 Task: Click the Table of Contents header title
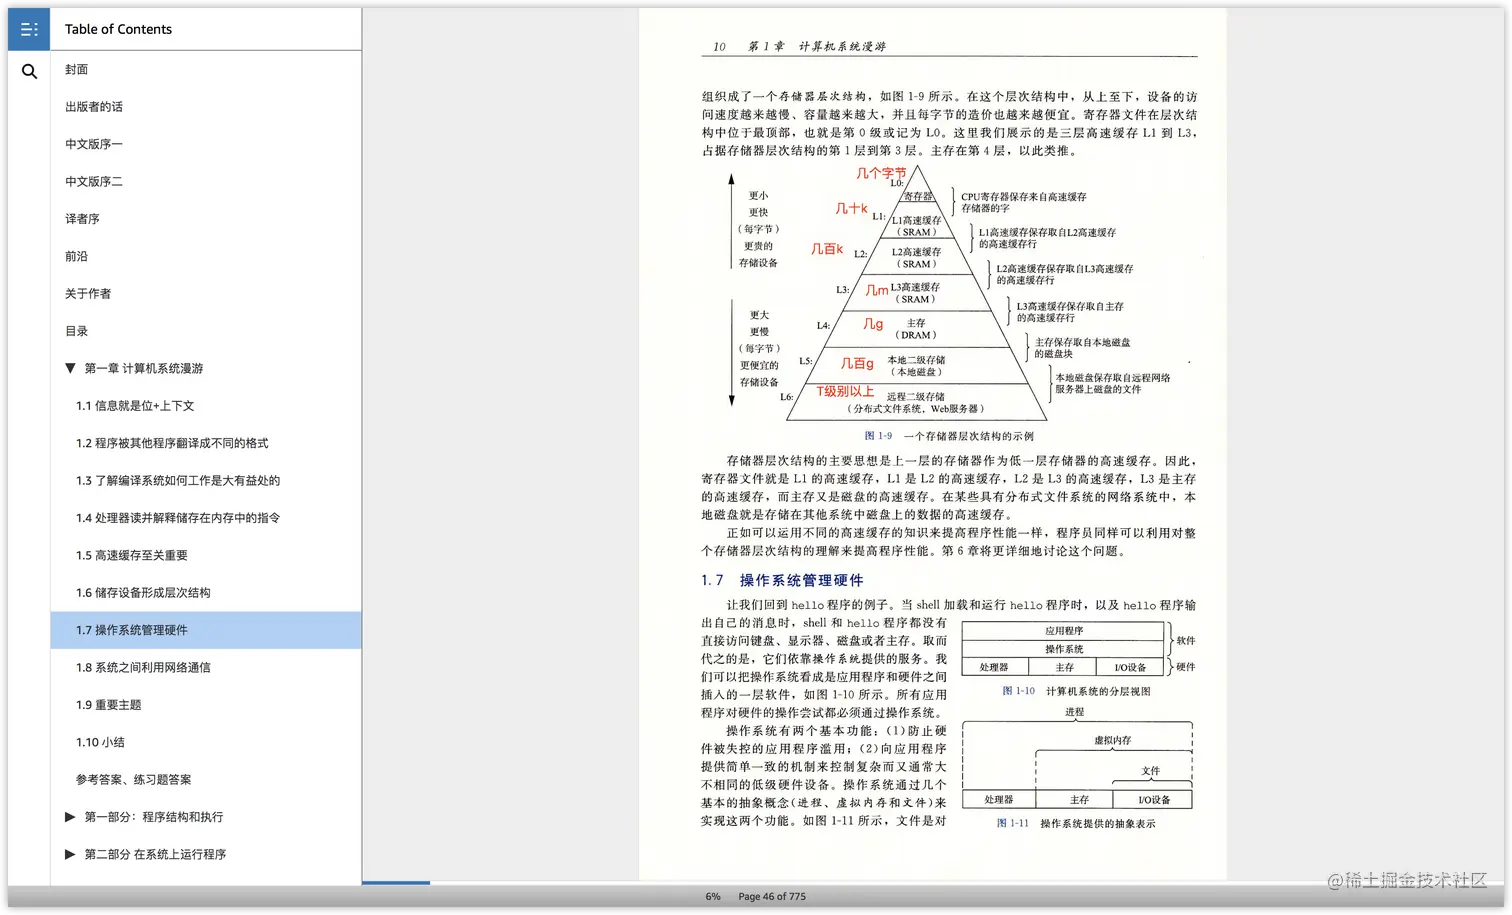(118, 29)
